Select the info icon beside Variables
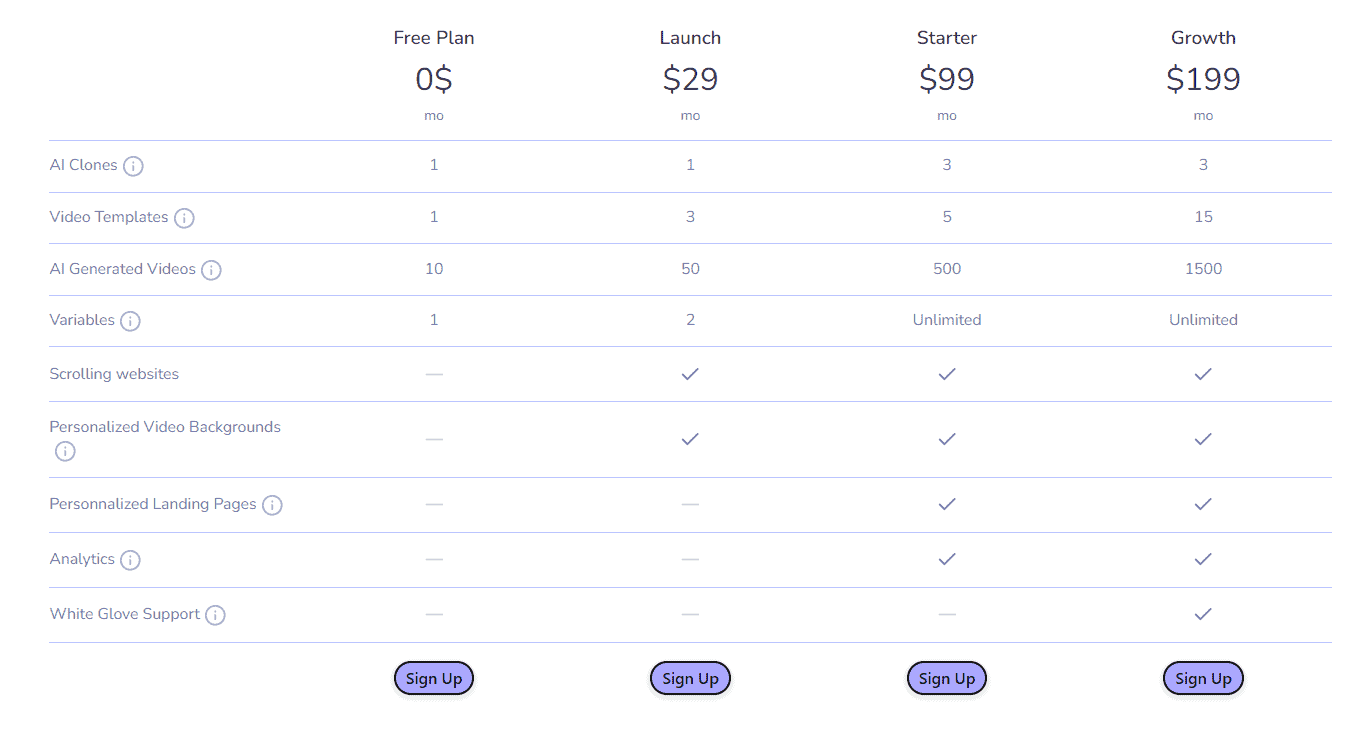 [x=130, y=320]
